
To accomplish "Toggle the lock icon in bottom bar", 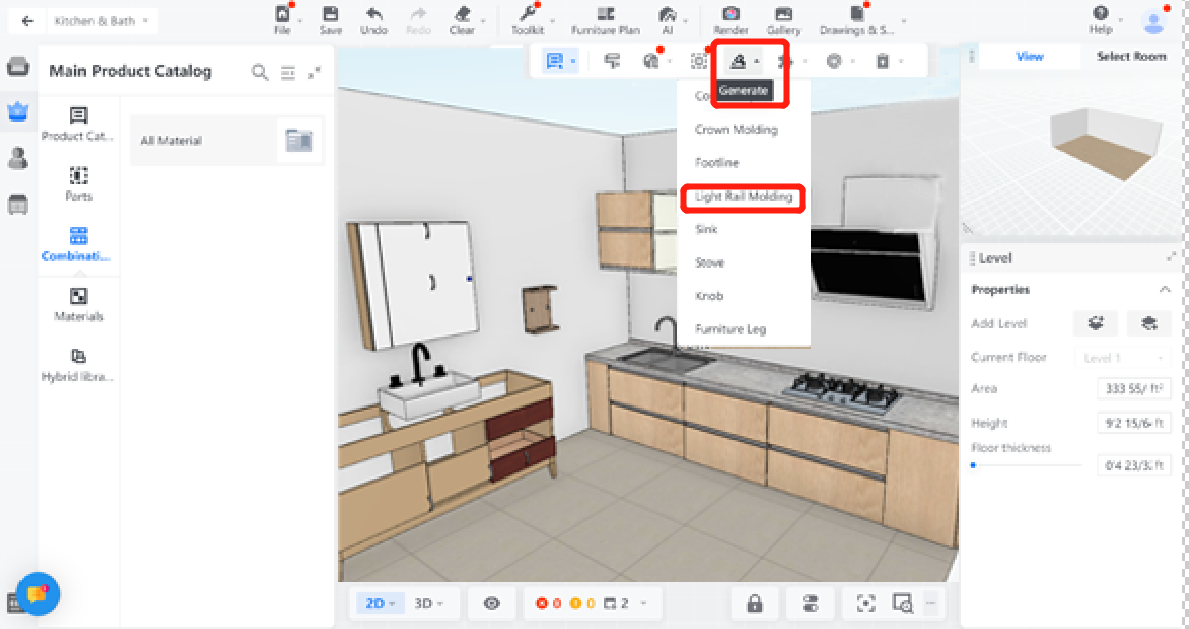I will click(x=755, y=603).
